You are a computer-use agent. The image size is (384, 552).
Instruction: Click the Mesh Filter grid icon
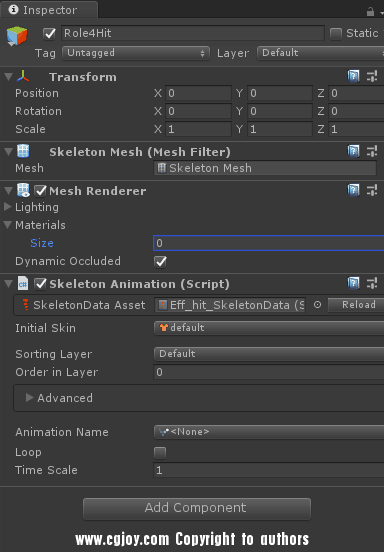pyautogui.click(x=23, y=151)
